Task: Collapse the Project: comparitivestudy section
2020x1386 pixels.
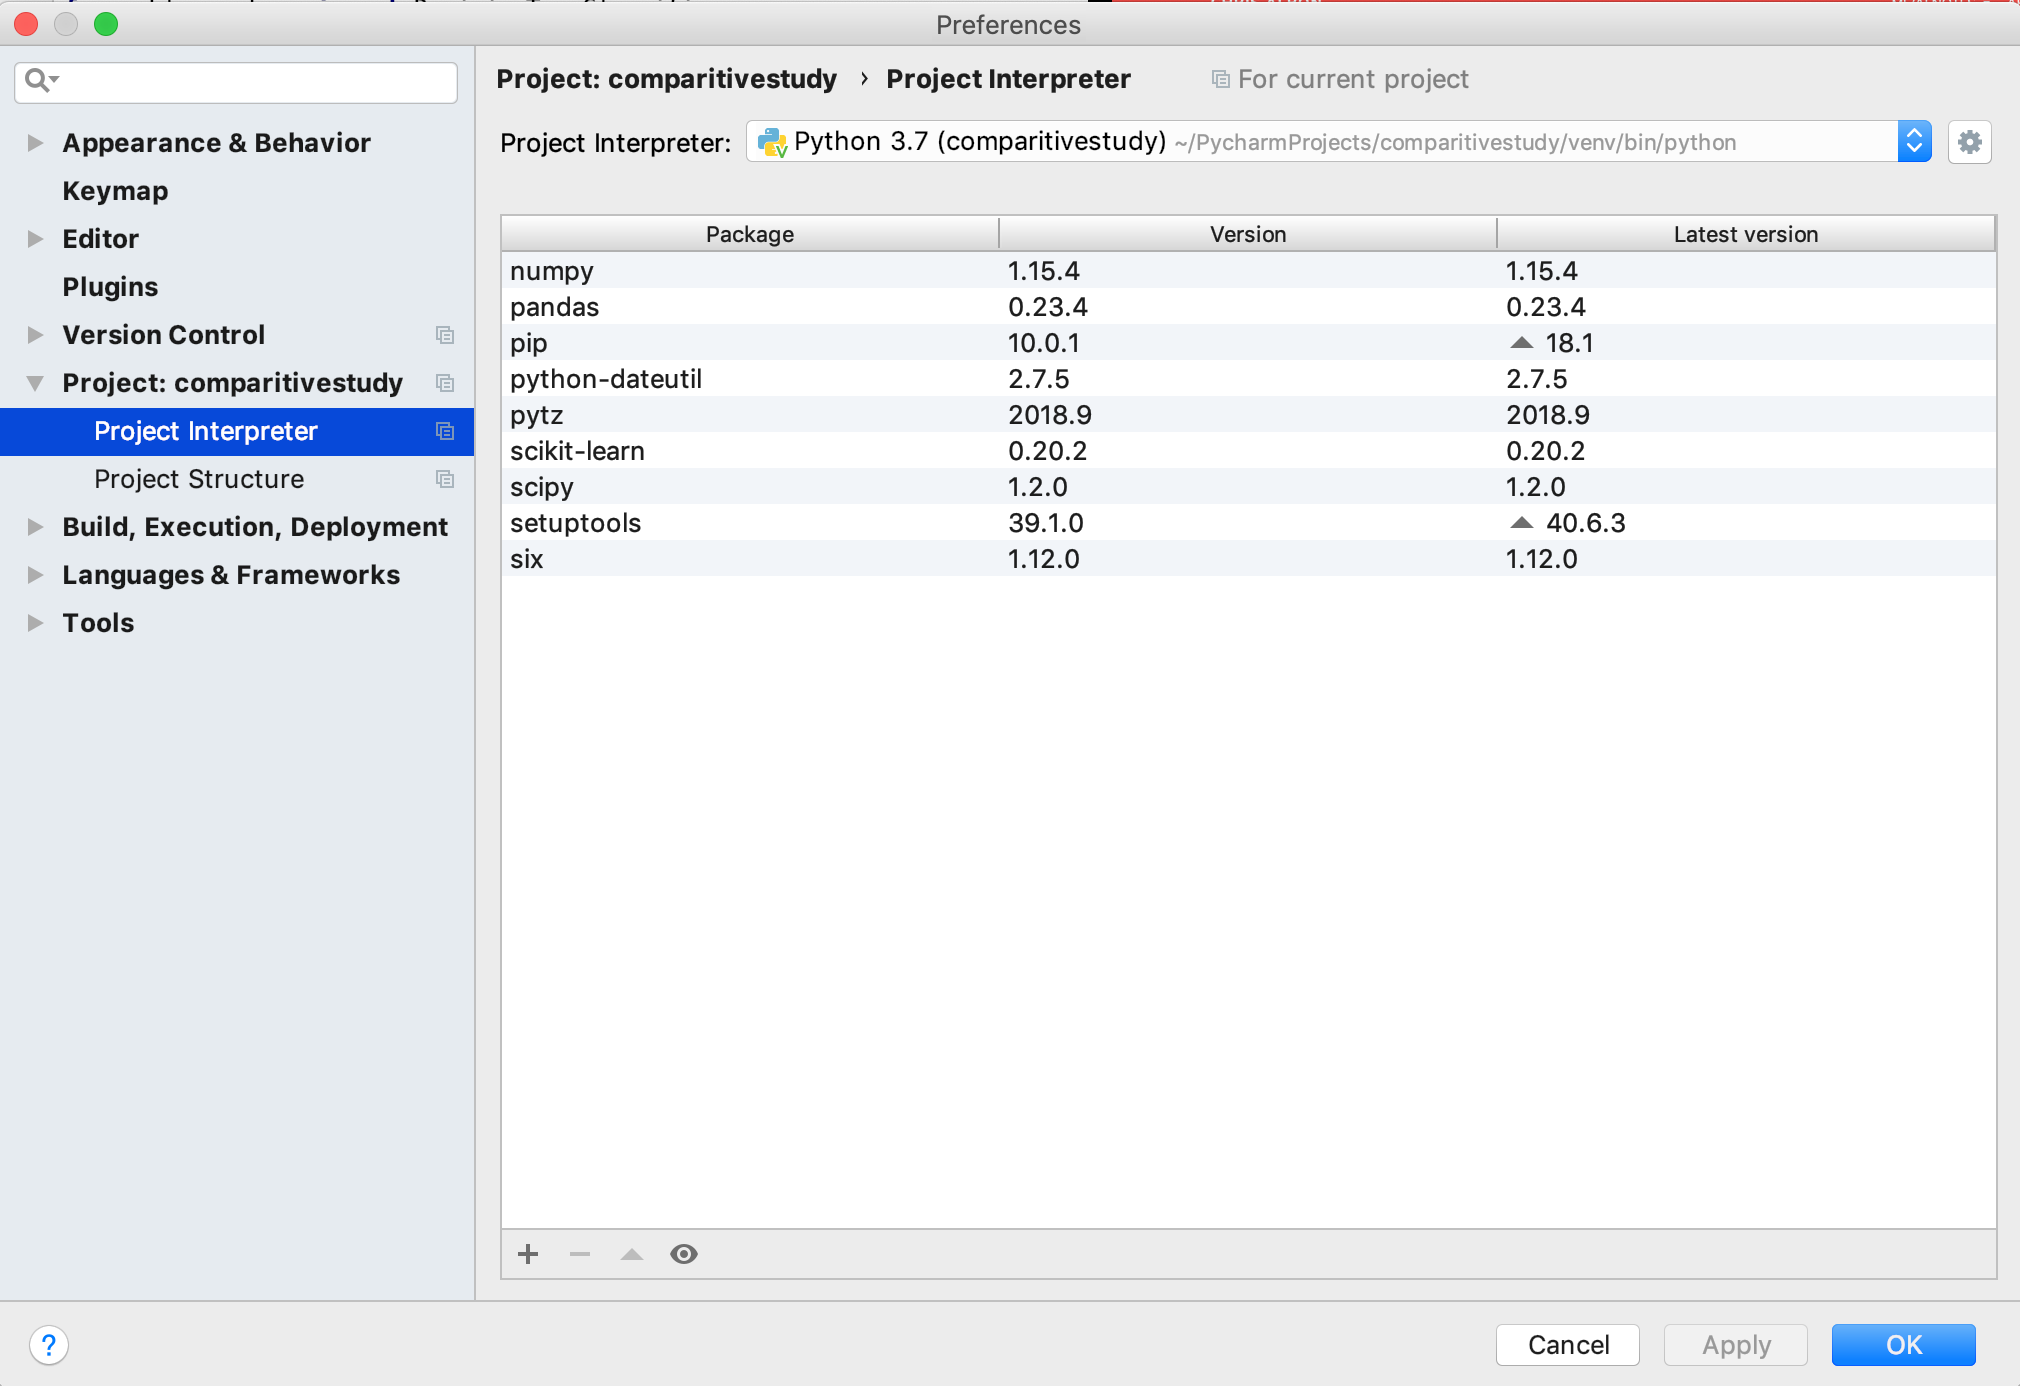Action: point(35,383)
